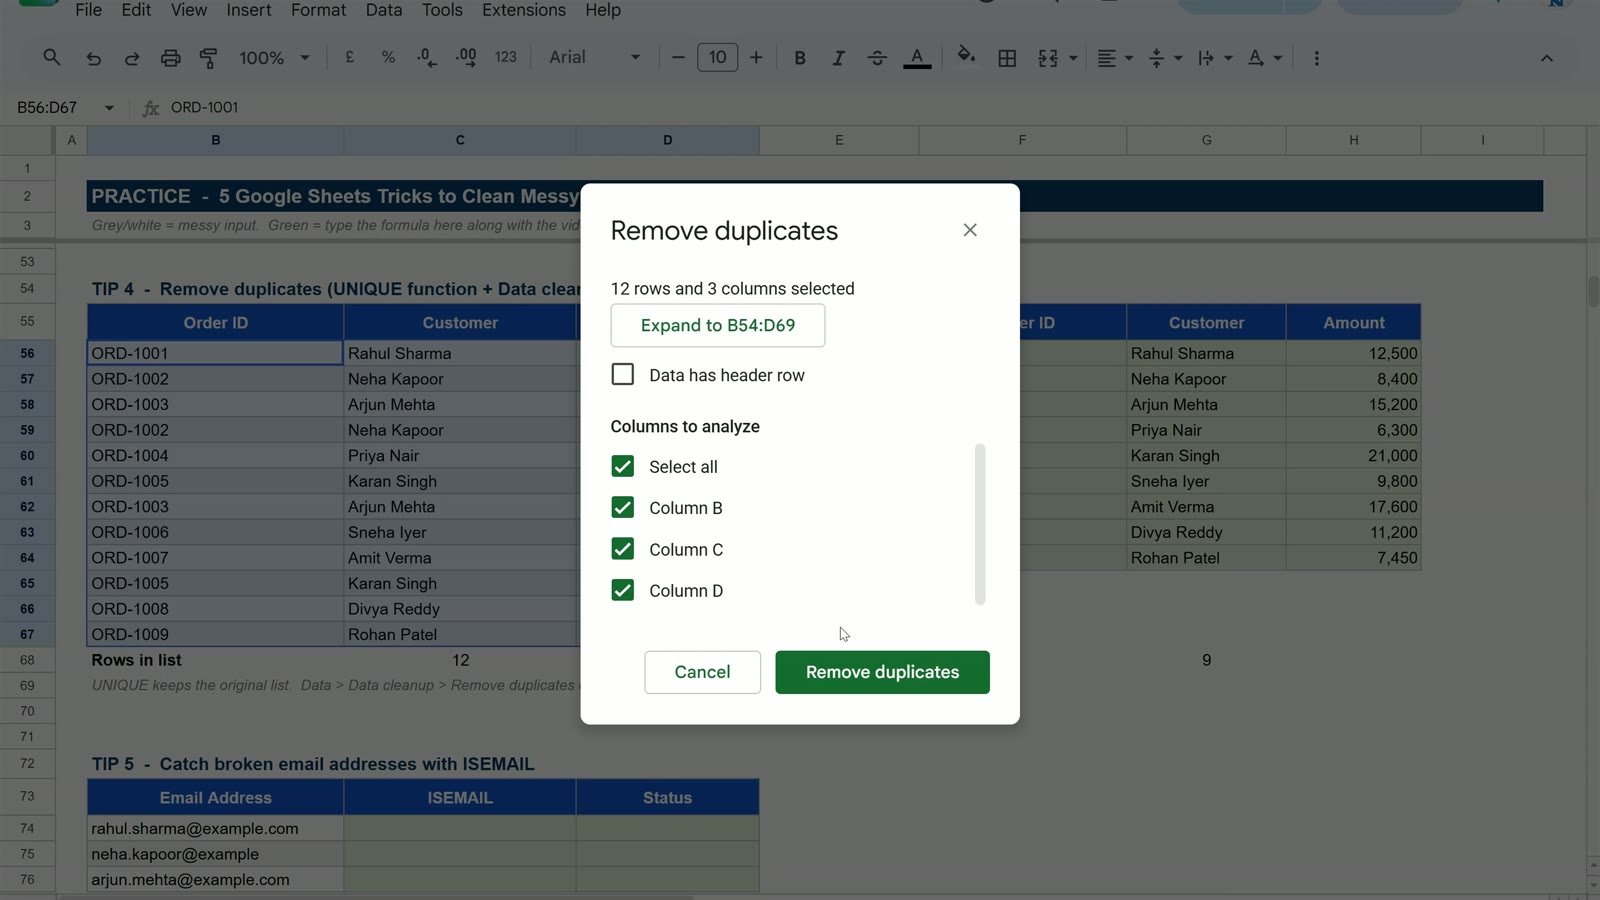This screenshot has width=1600, height=900.
Task: Click the dialog's columns list scrollbar
Action: click(980, 524)
